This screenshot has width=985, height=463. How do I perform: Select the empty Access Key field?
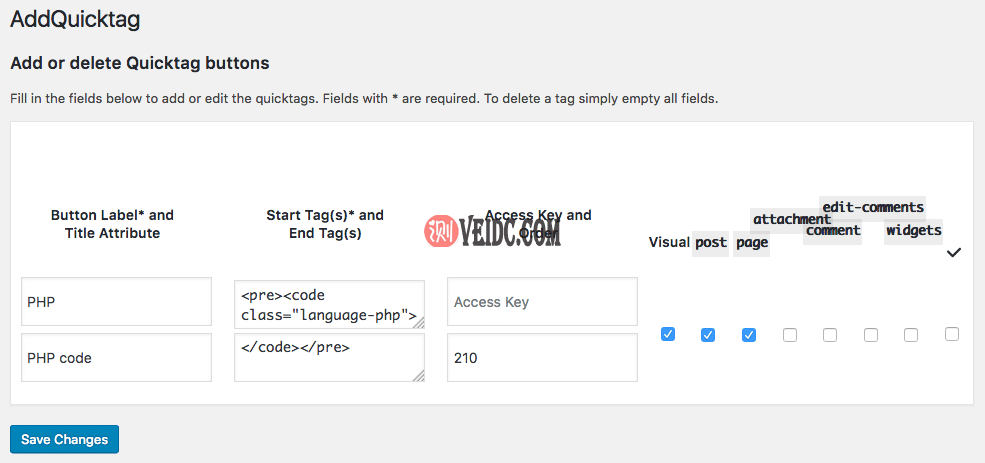pyautogui.click(x=542, y=302)
